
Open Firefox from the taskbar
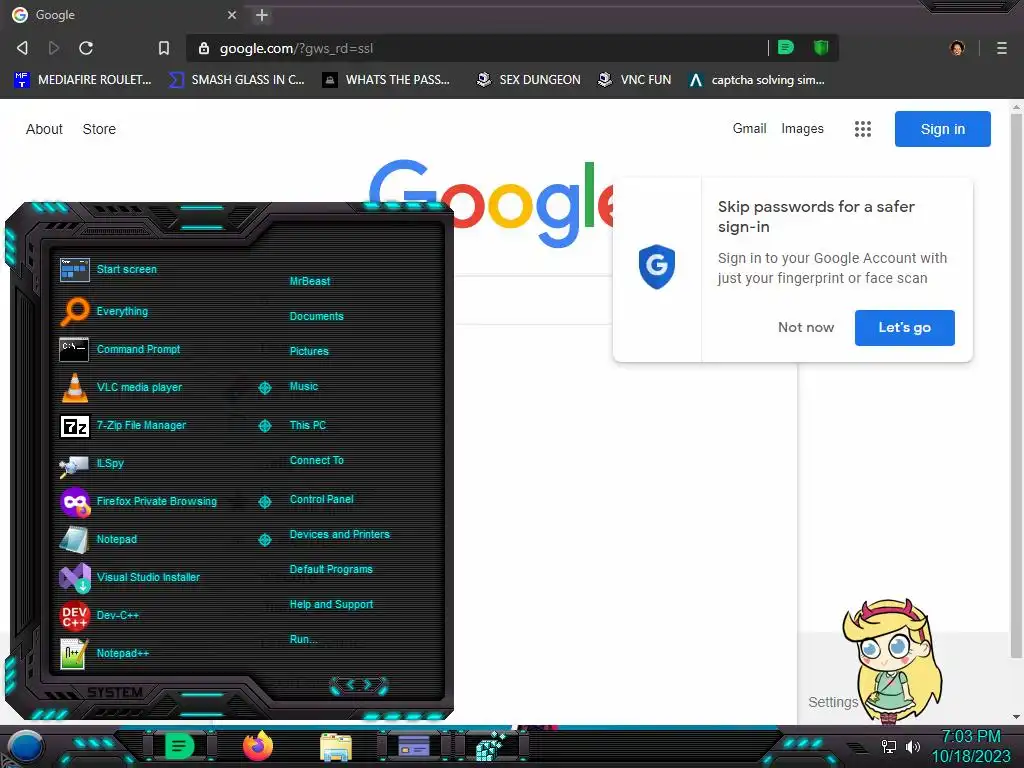tap(257, 746)
